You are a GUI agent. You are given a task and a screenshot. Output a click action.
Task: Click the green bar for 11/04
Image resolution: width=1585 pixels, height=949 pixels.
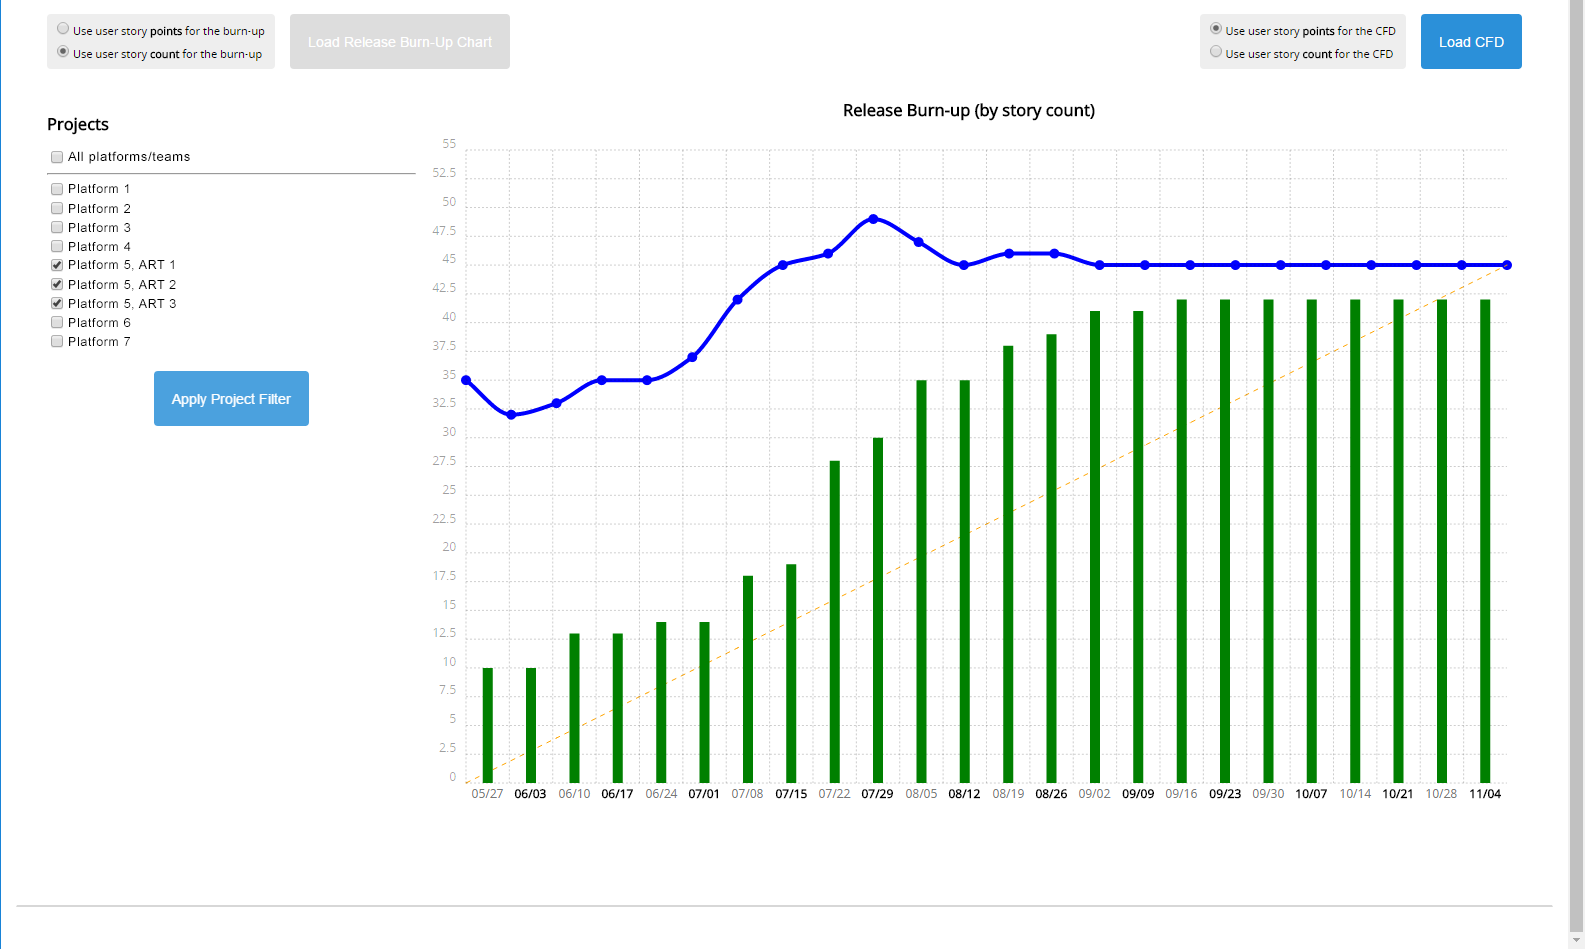[x=1485, y=540]
